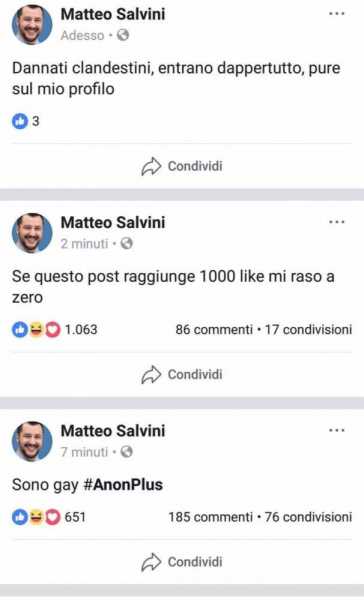The image size is (364, 600).
Task: Click profile picture on the 'Adesso' post
Action: pyautogui.click(x=32, y=24)
